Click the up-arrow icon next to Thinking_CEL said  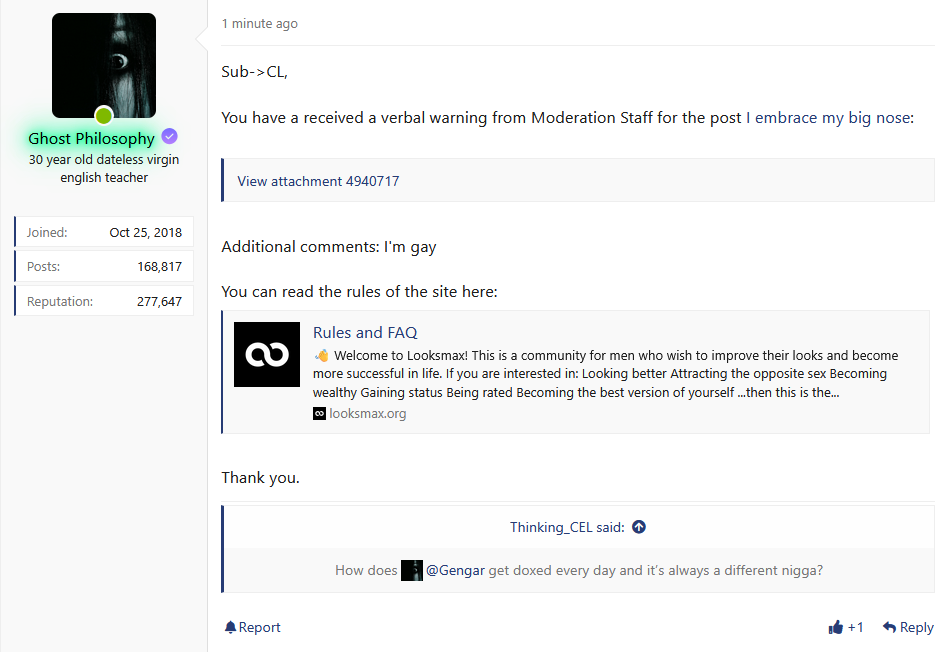(x=639, y=527)
